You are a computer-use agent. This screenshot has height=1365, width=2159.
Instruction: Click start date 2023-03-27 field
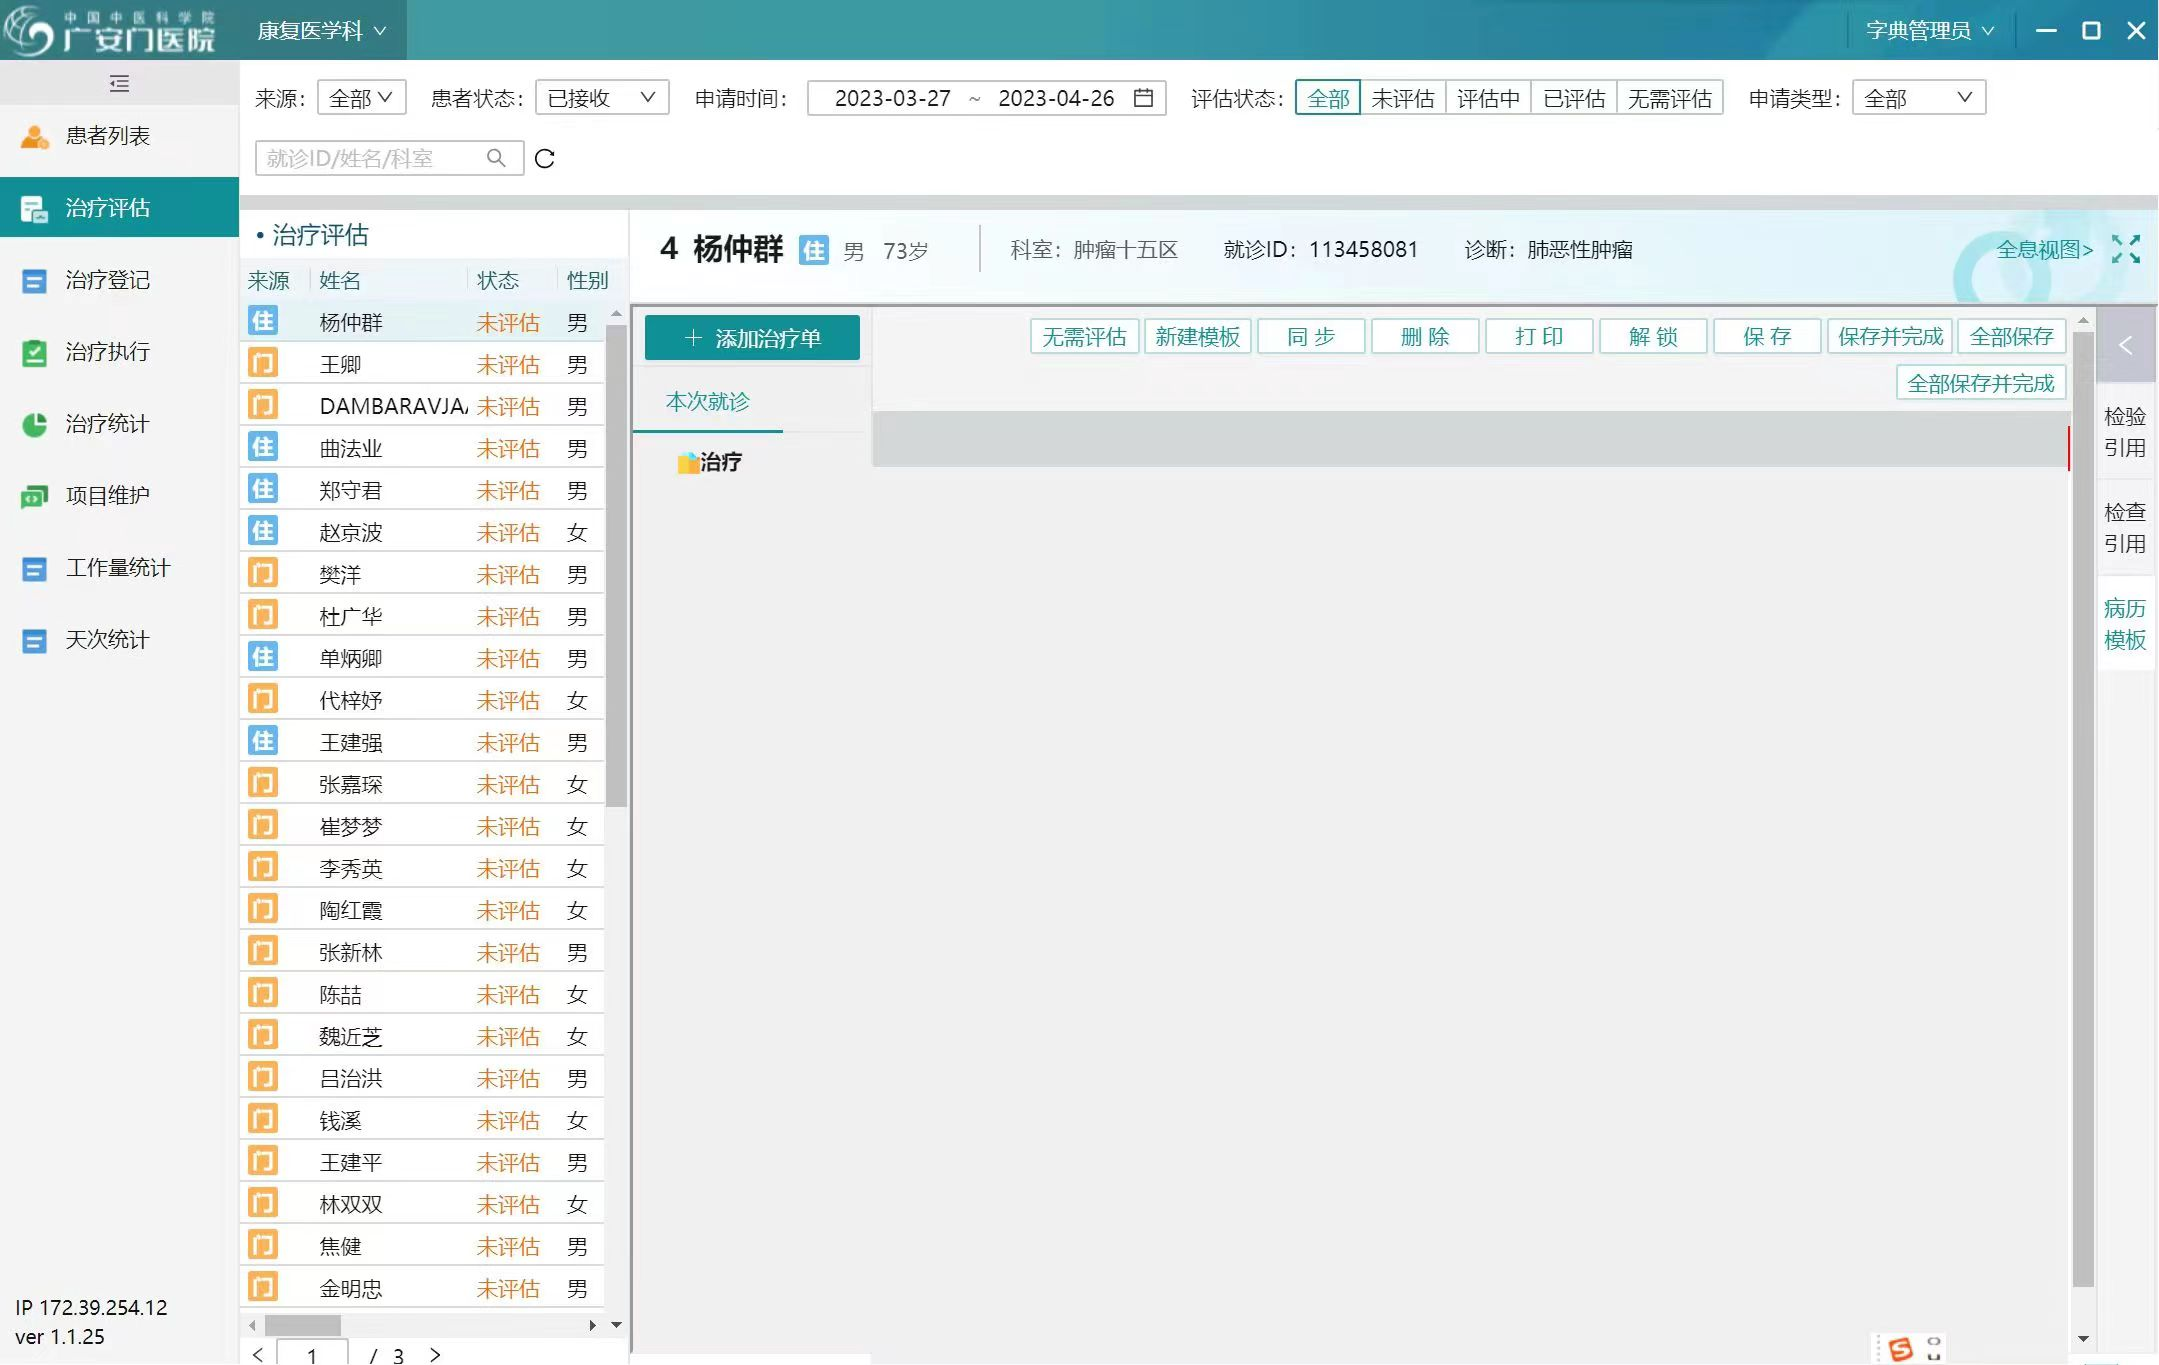coord(892,98)
